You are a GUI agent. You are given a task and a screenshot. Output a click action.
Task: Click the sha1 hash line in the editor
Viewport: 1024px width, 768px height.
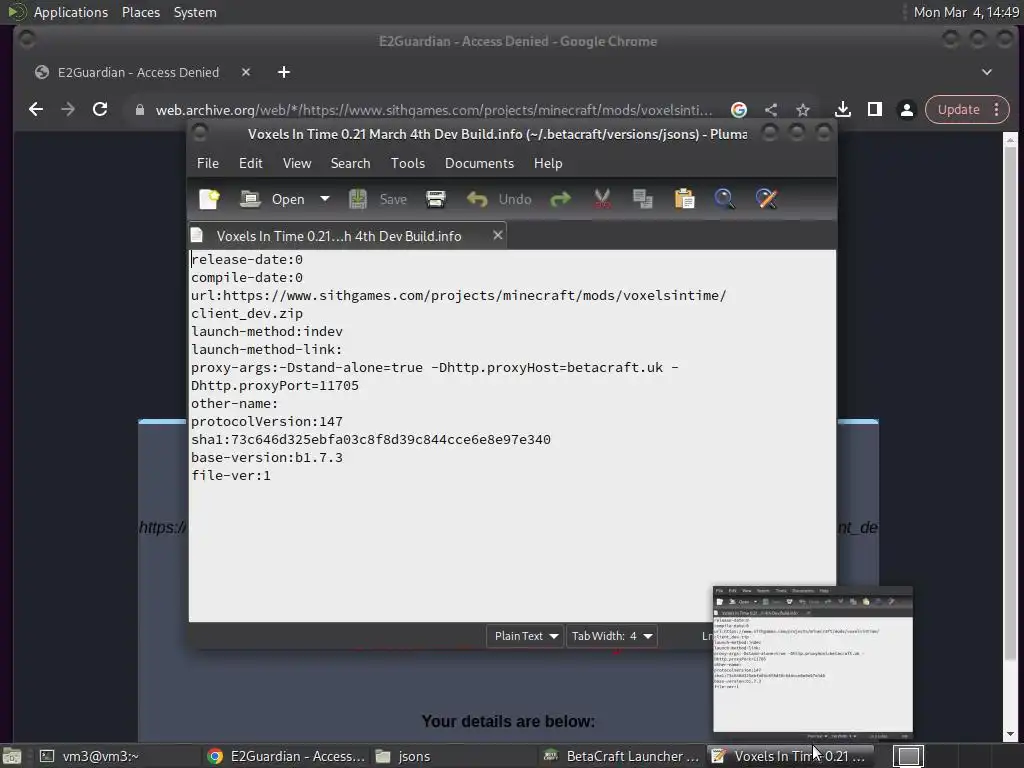point(370,440)
